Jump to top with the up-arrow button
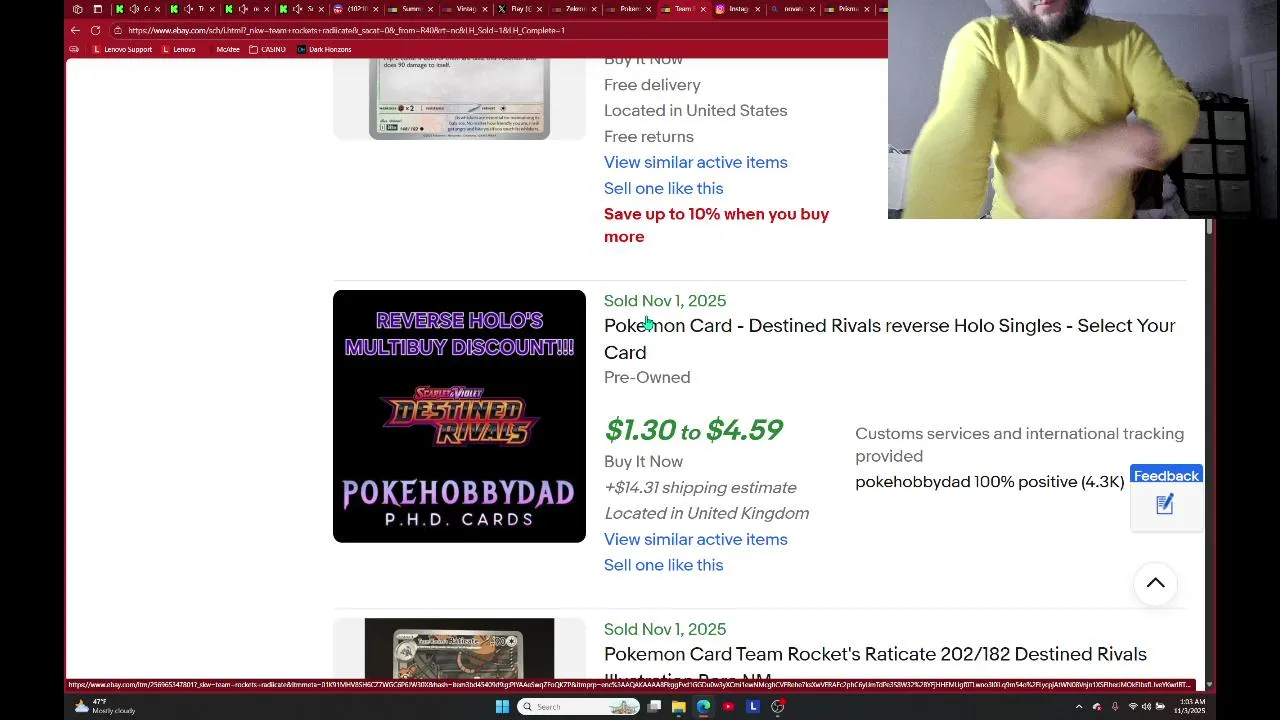The height and width of the screenshot is (720, 1280). click(x=1155, y=584)
